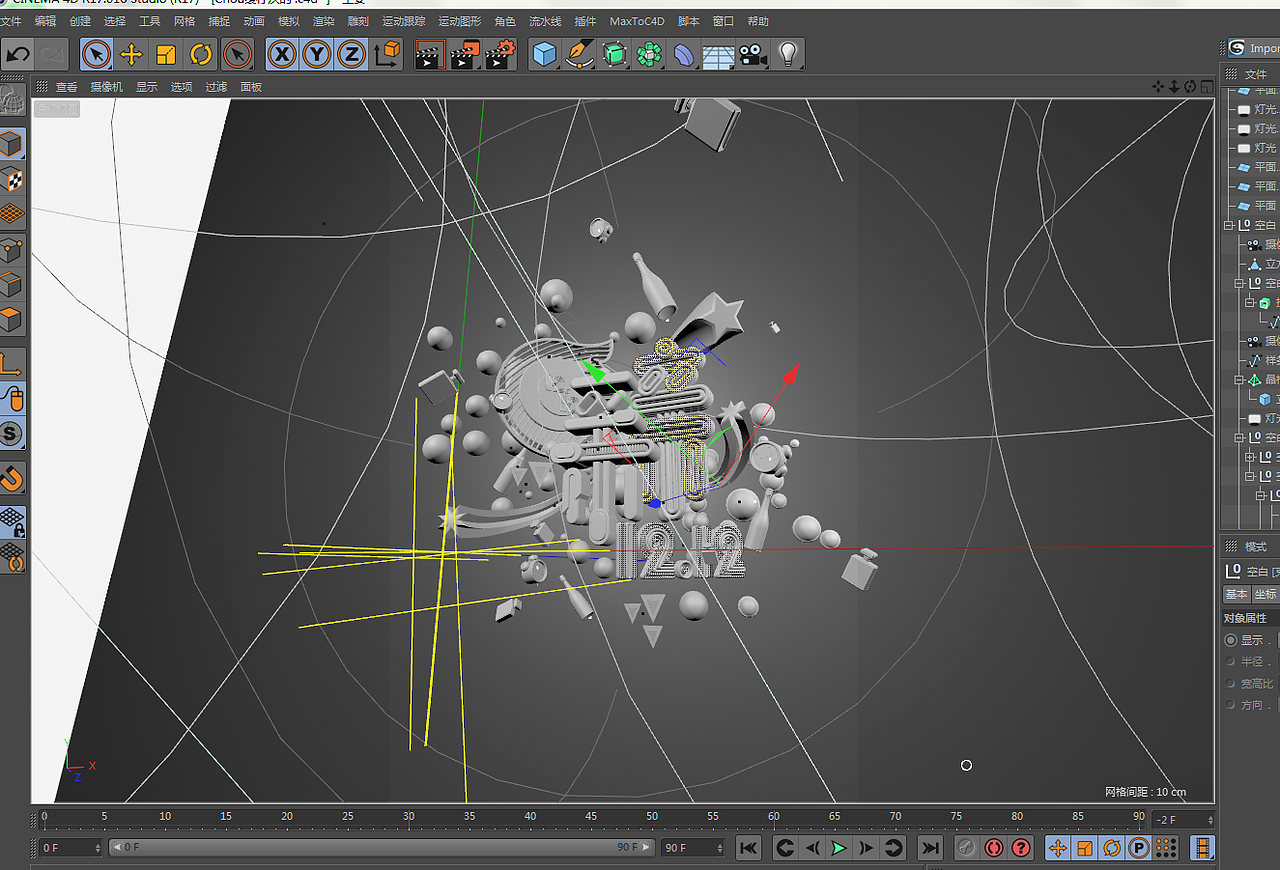The width and height of the screenshot is (1280, 870).
Task: Go to previous keyframe
Action: tap(785, 848)
